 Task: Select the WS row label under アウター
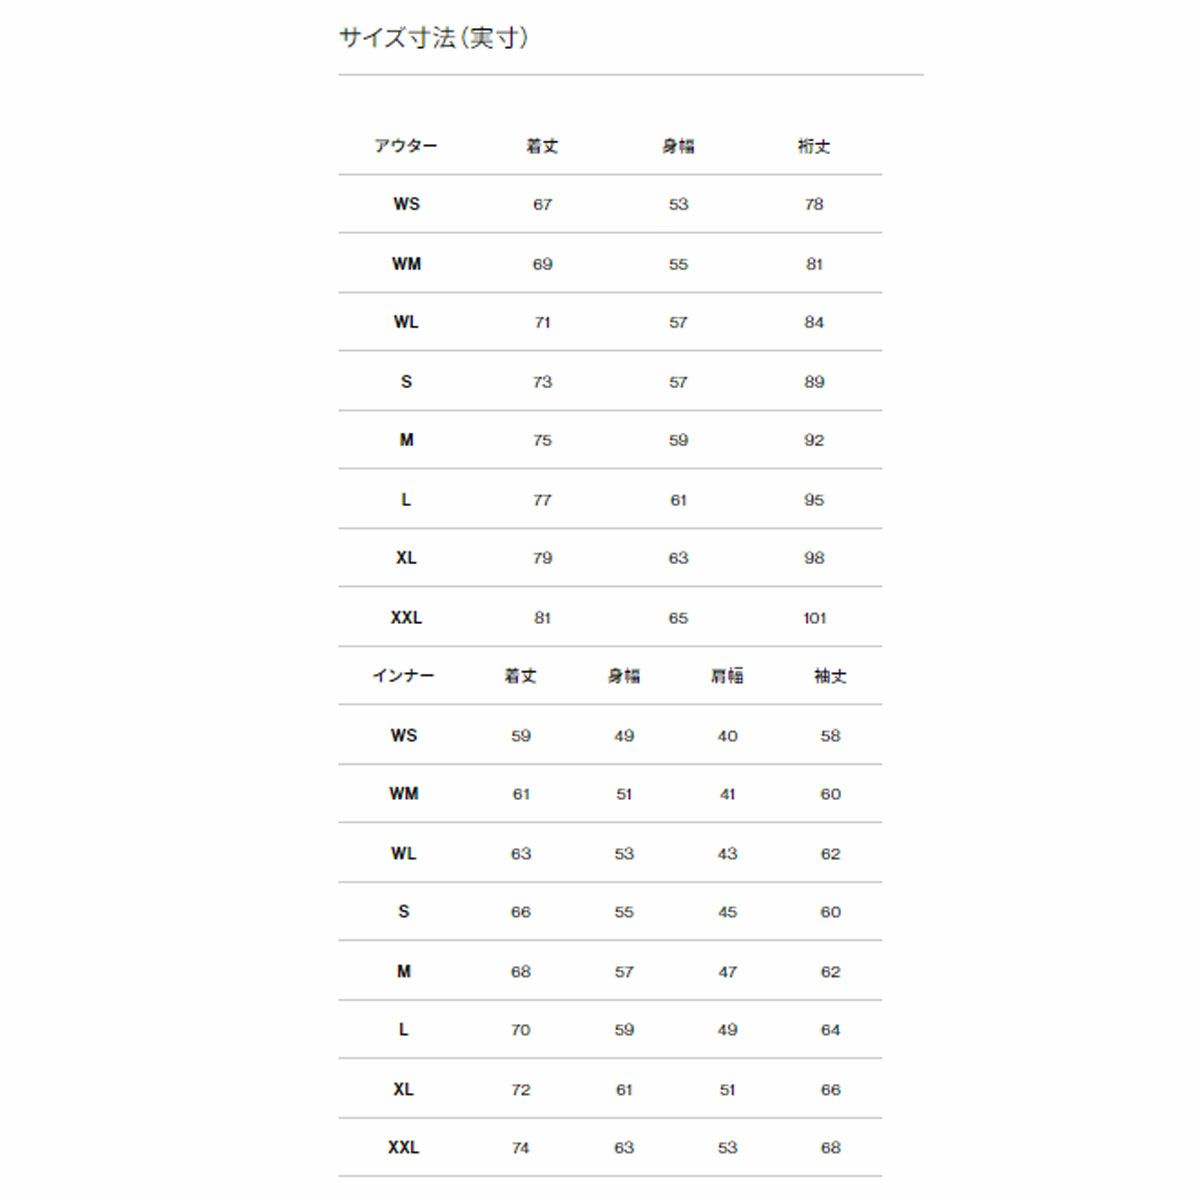[x=406, y=204]
